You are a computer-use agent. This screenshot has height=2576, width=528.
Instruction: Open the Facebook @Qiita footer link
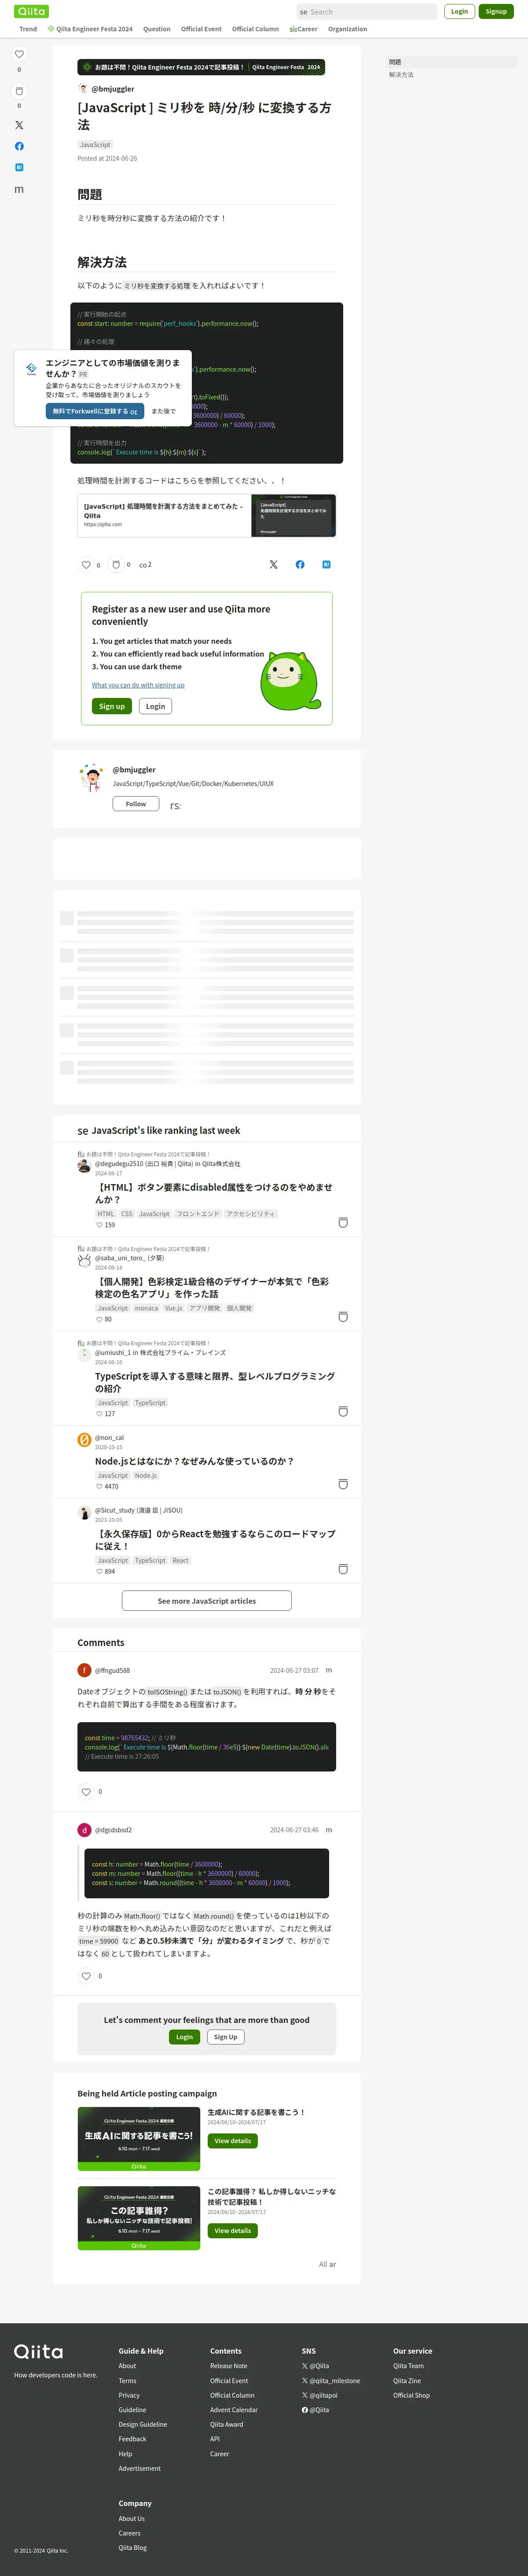315,2410
